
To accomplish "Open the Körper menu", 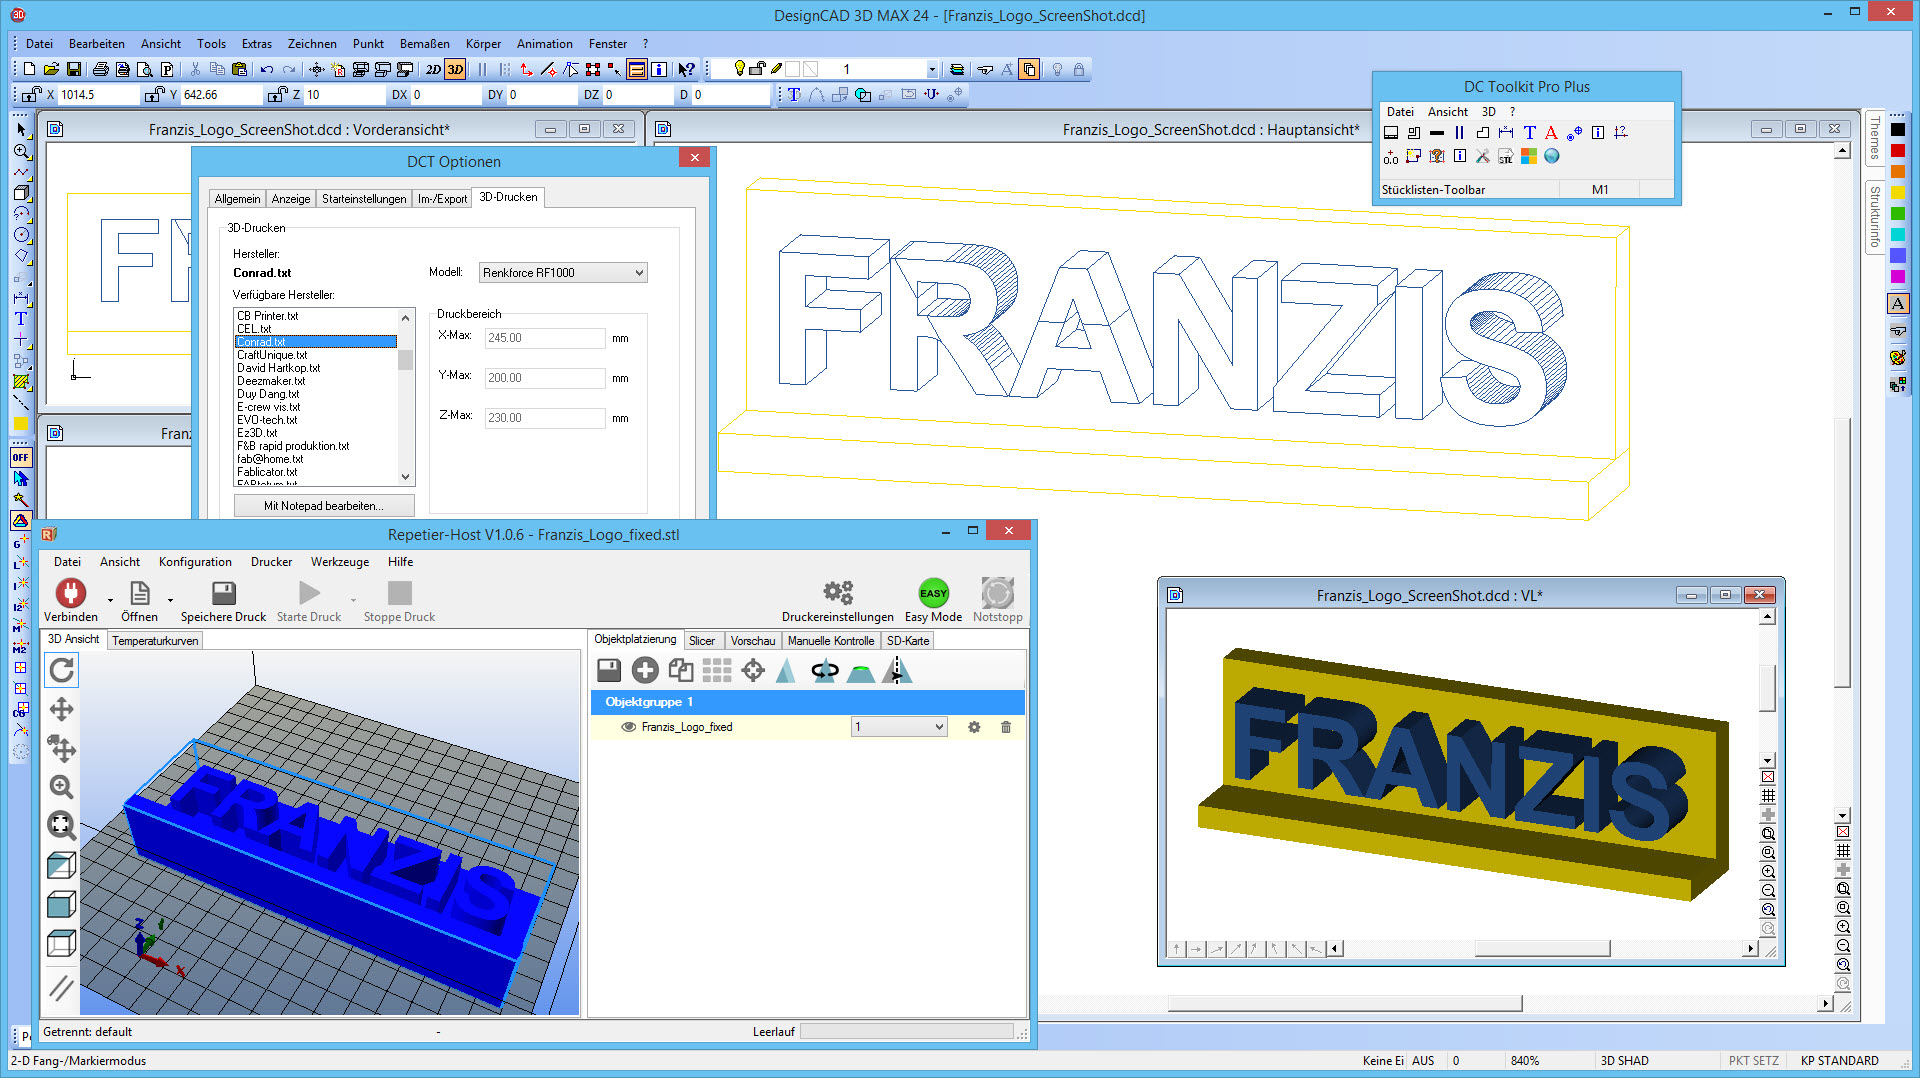I will click(x=483, y=44).
